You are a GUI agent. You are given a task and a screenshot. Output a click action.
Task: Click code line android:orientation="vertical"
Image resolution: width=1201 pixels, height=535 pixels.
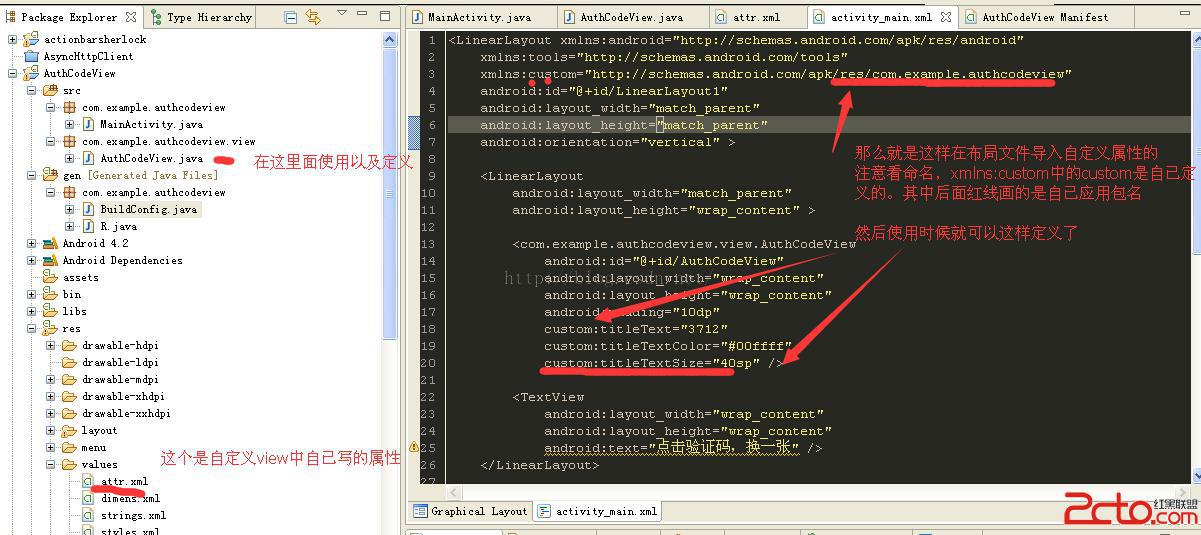pos(607,141)
